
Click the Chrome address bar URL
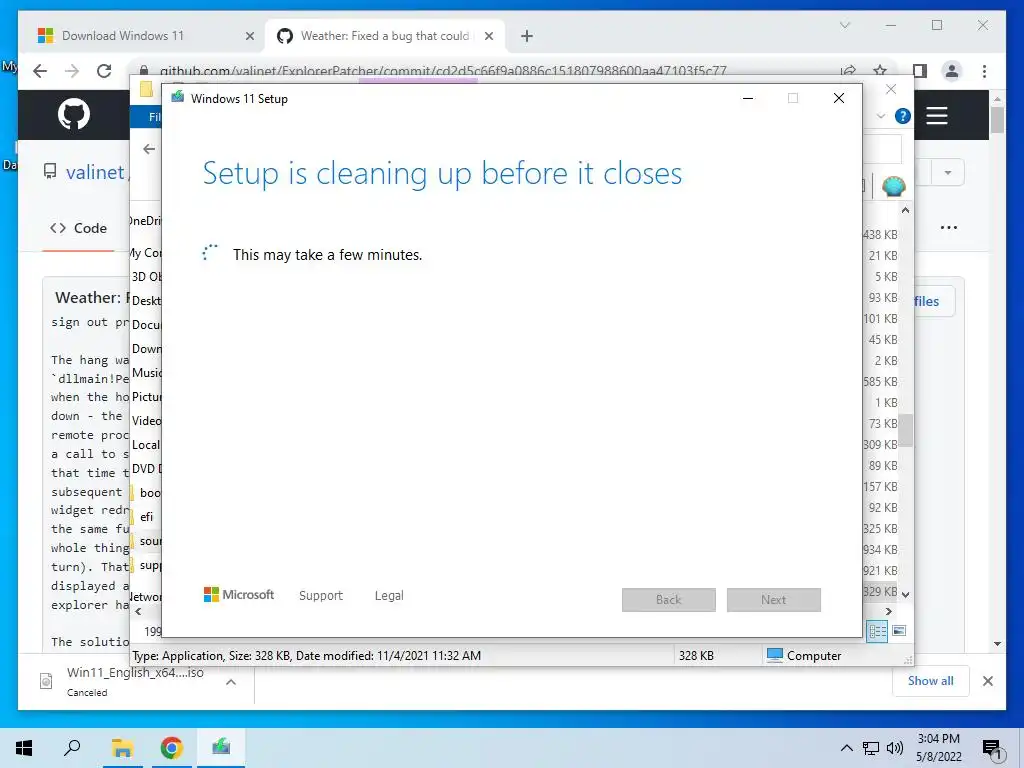coord(443,71)
